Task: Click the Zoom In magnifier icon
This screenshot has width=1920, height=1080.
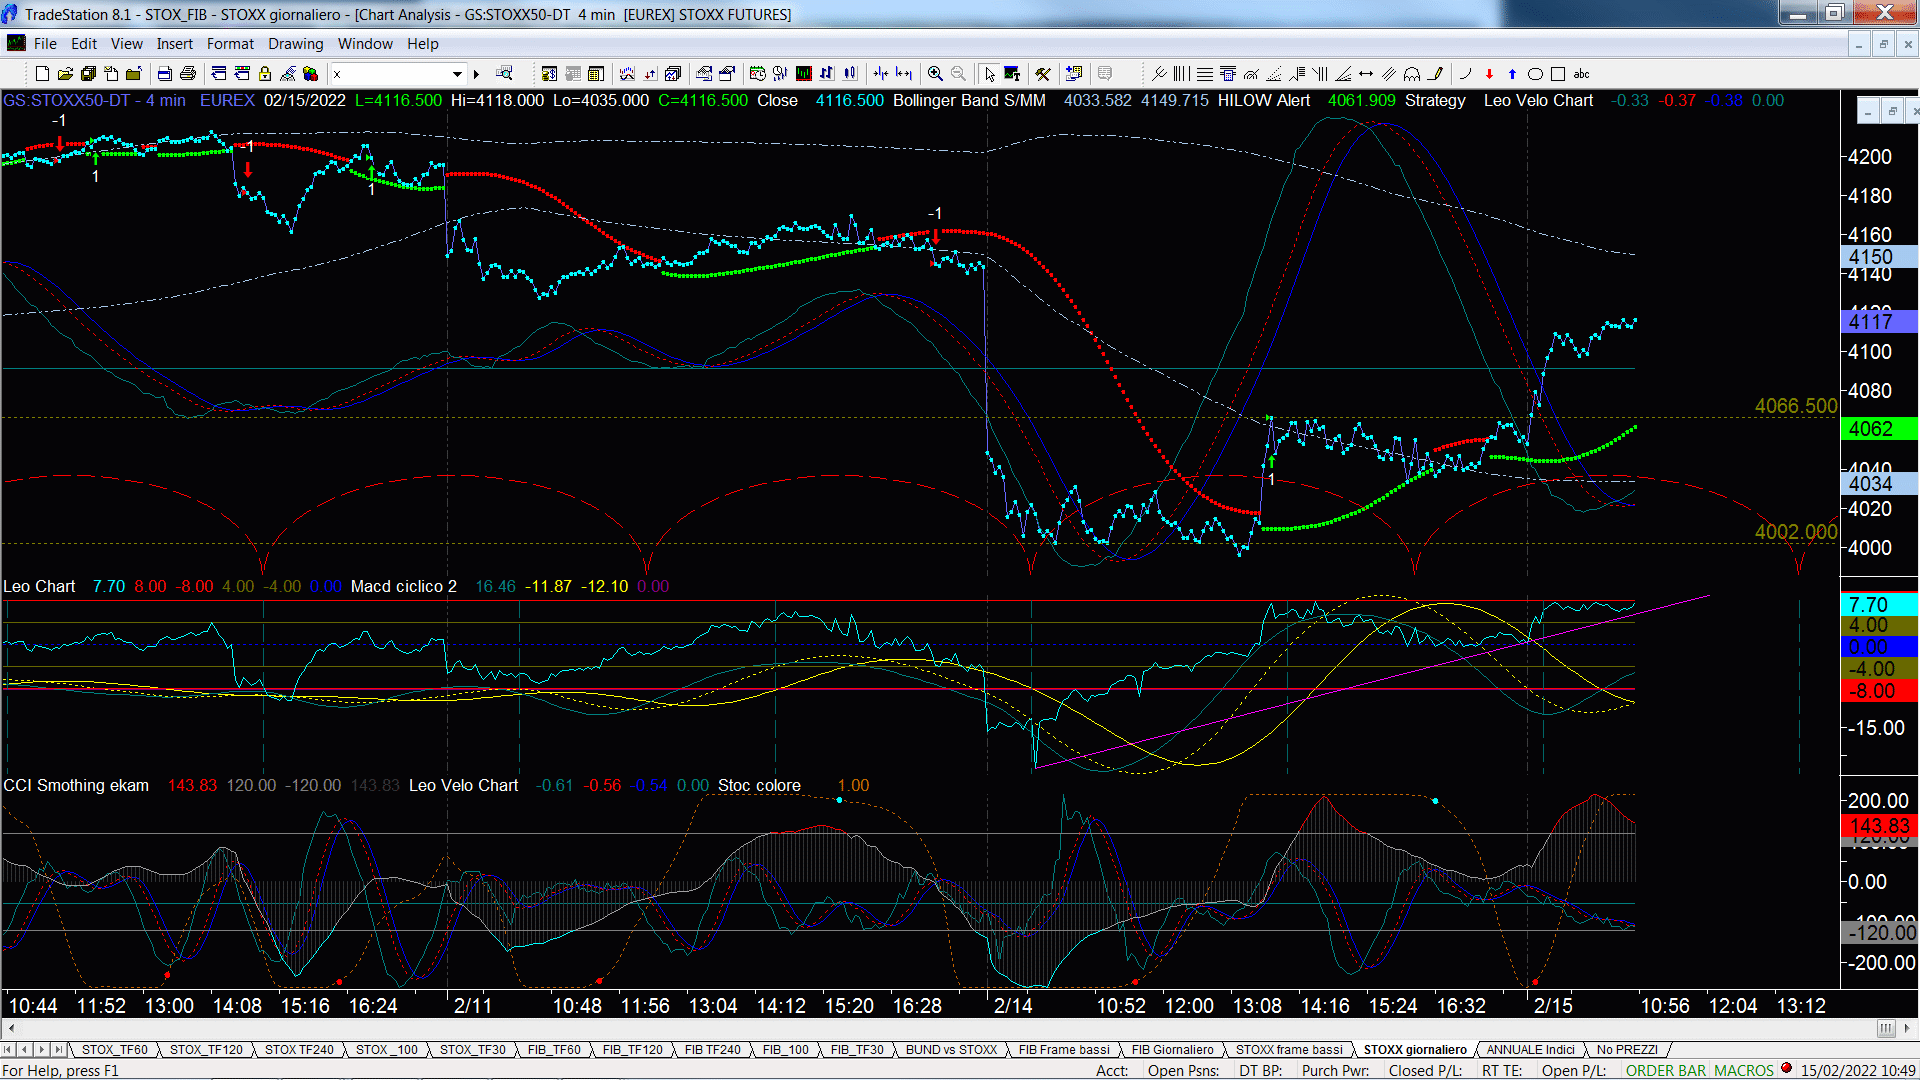Action: pos(935,74)
